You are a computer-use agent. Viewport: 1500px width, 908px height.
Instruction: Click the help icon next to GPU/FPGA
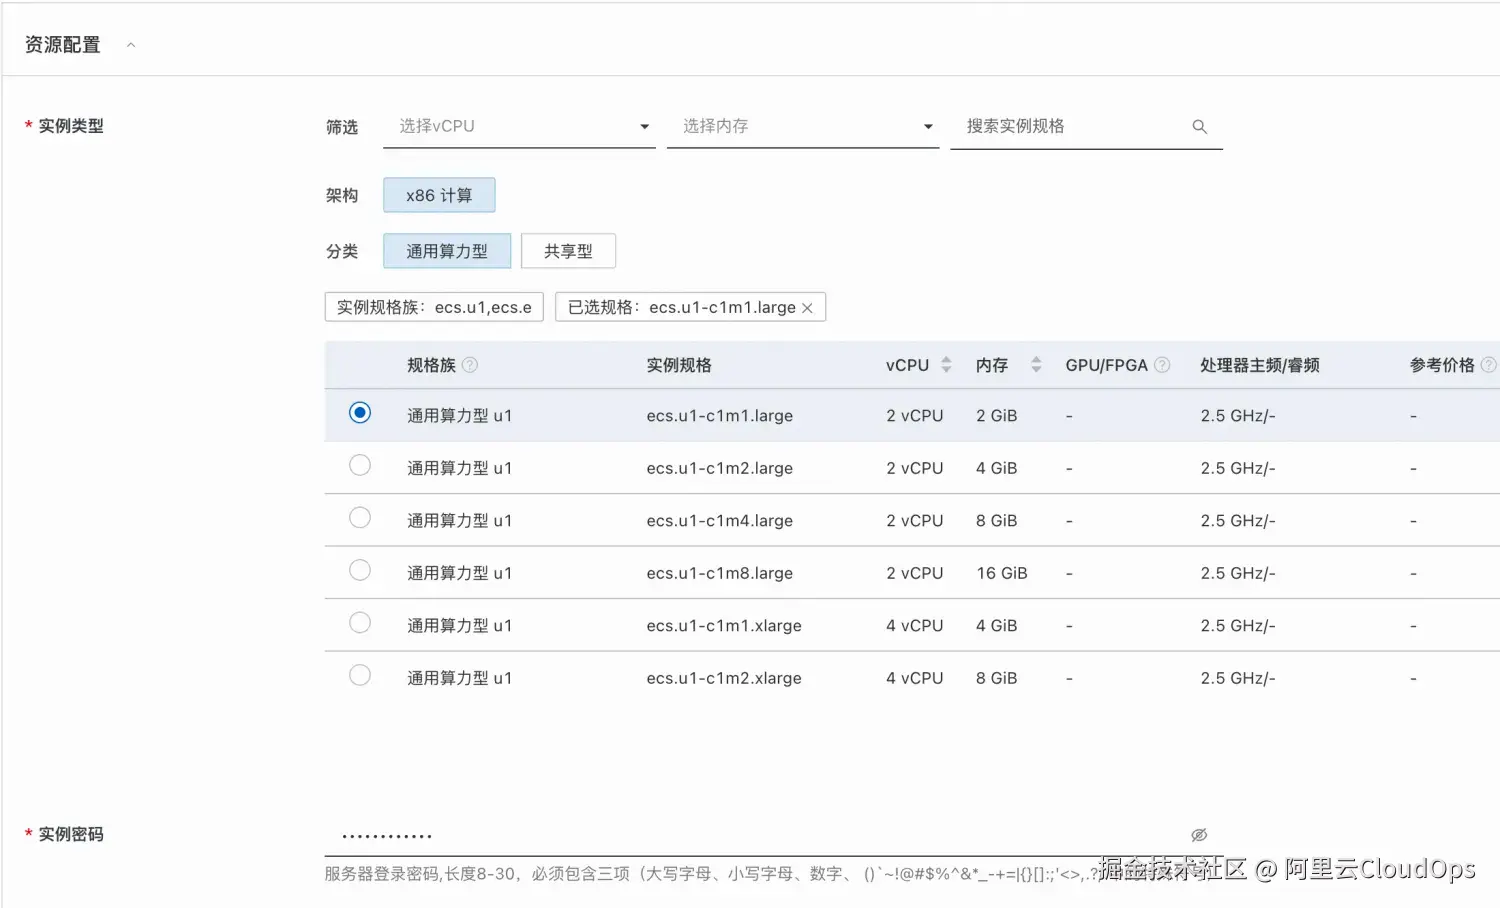pos(1162,365)
